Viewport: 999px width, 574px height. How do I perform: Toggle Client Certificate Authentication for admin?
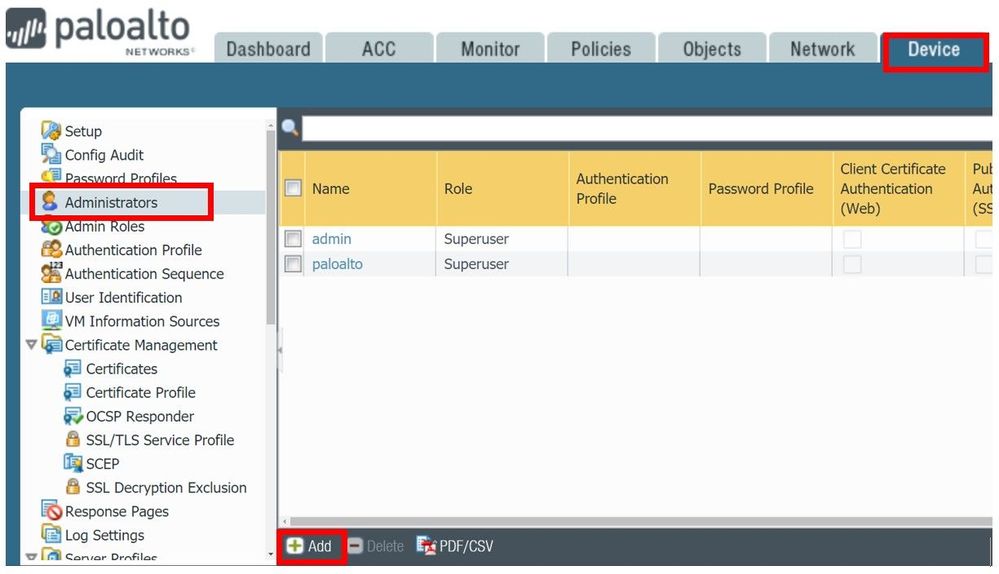pyautogui.click(x=852, y=239)
